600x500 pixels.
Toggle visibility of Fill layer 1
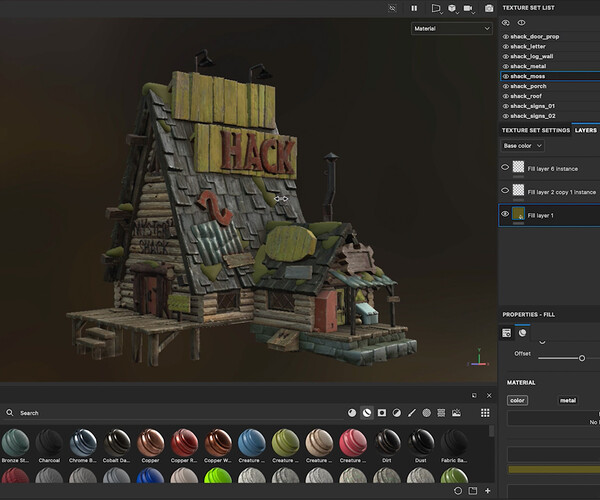pos(505,214)
